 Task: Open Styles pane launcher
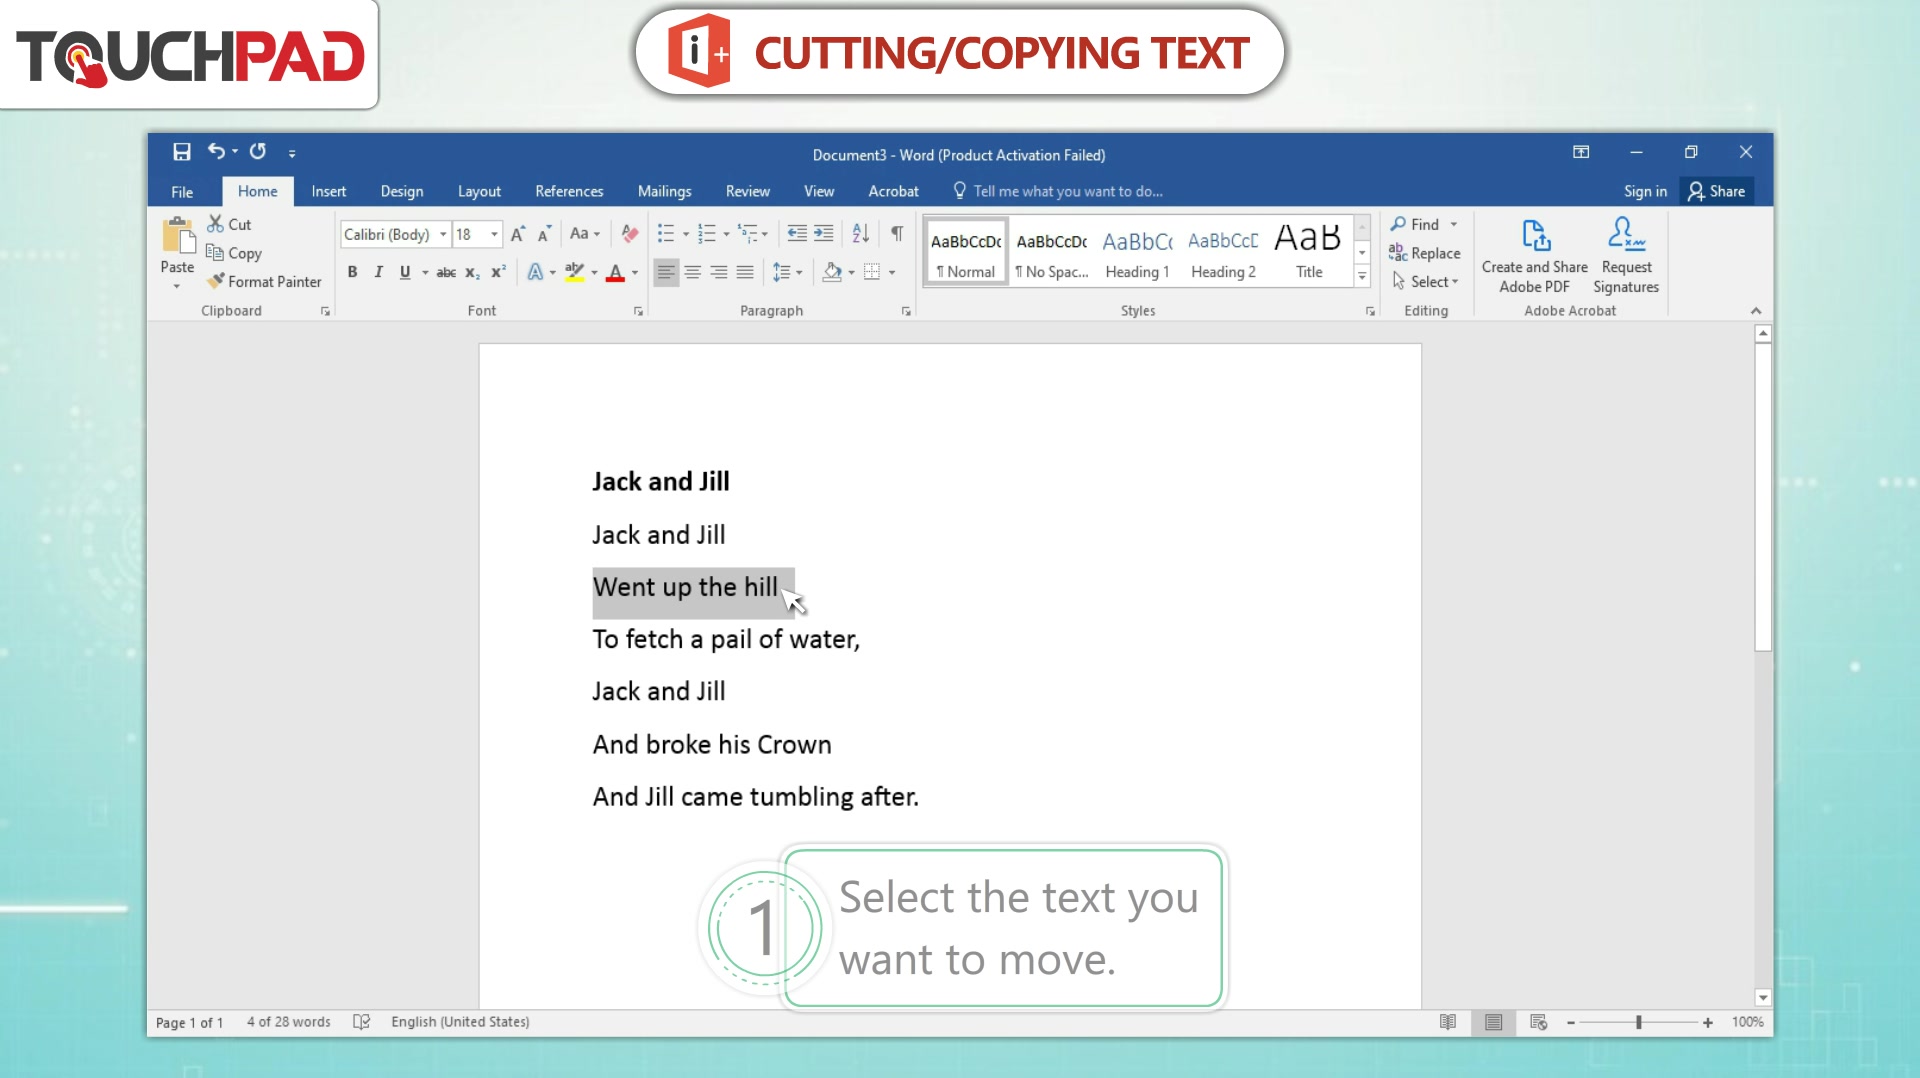(x=1370, y=312)
